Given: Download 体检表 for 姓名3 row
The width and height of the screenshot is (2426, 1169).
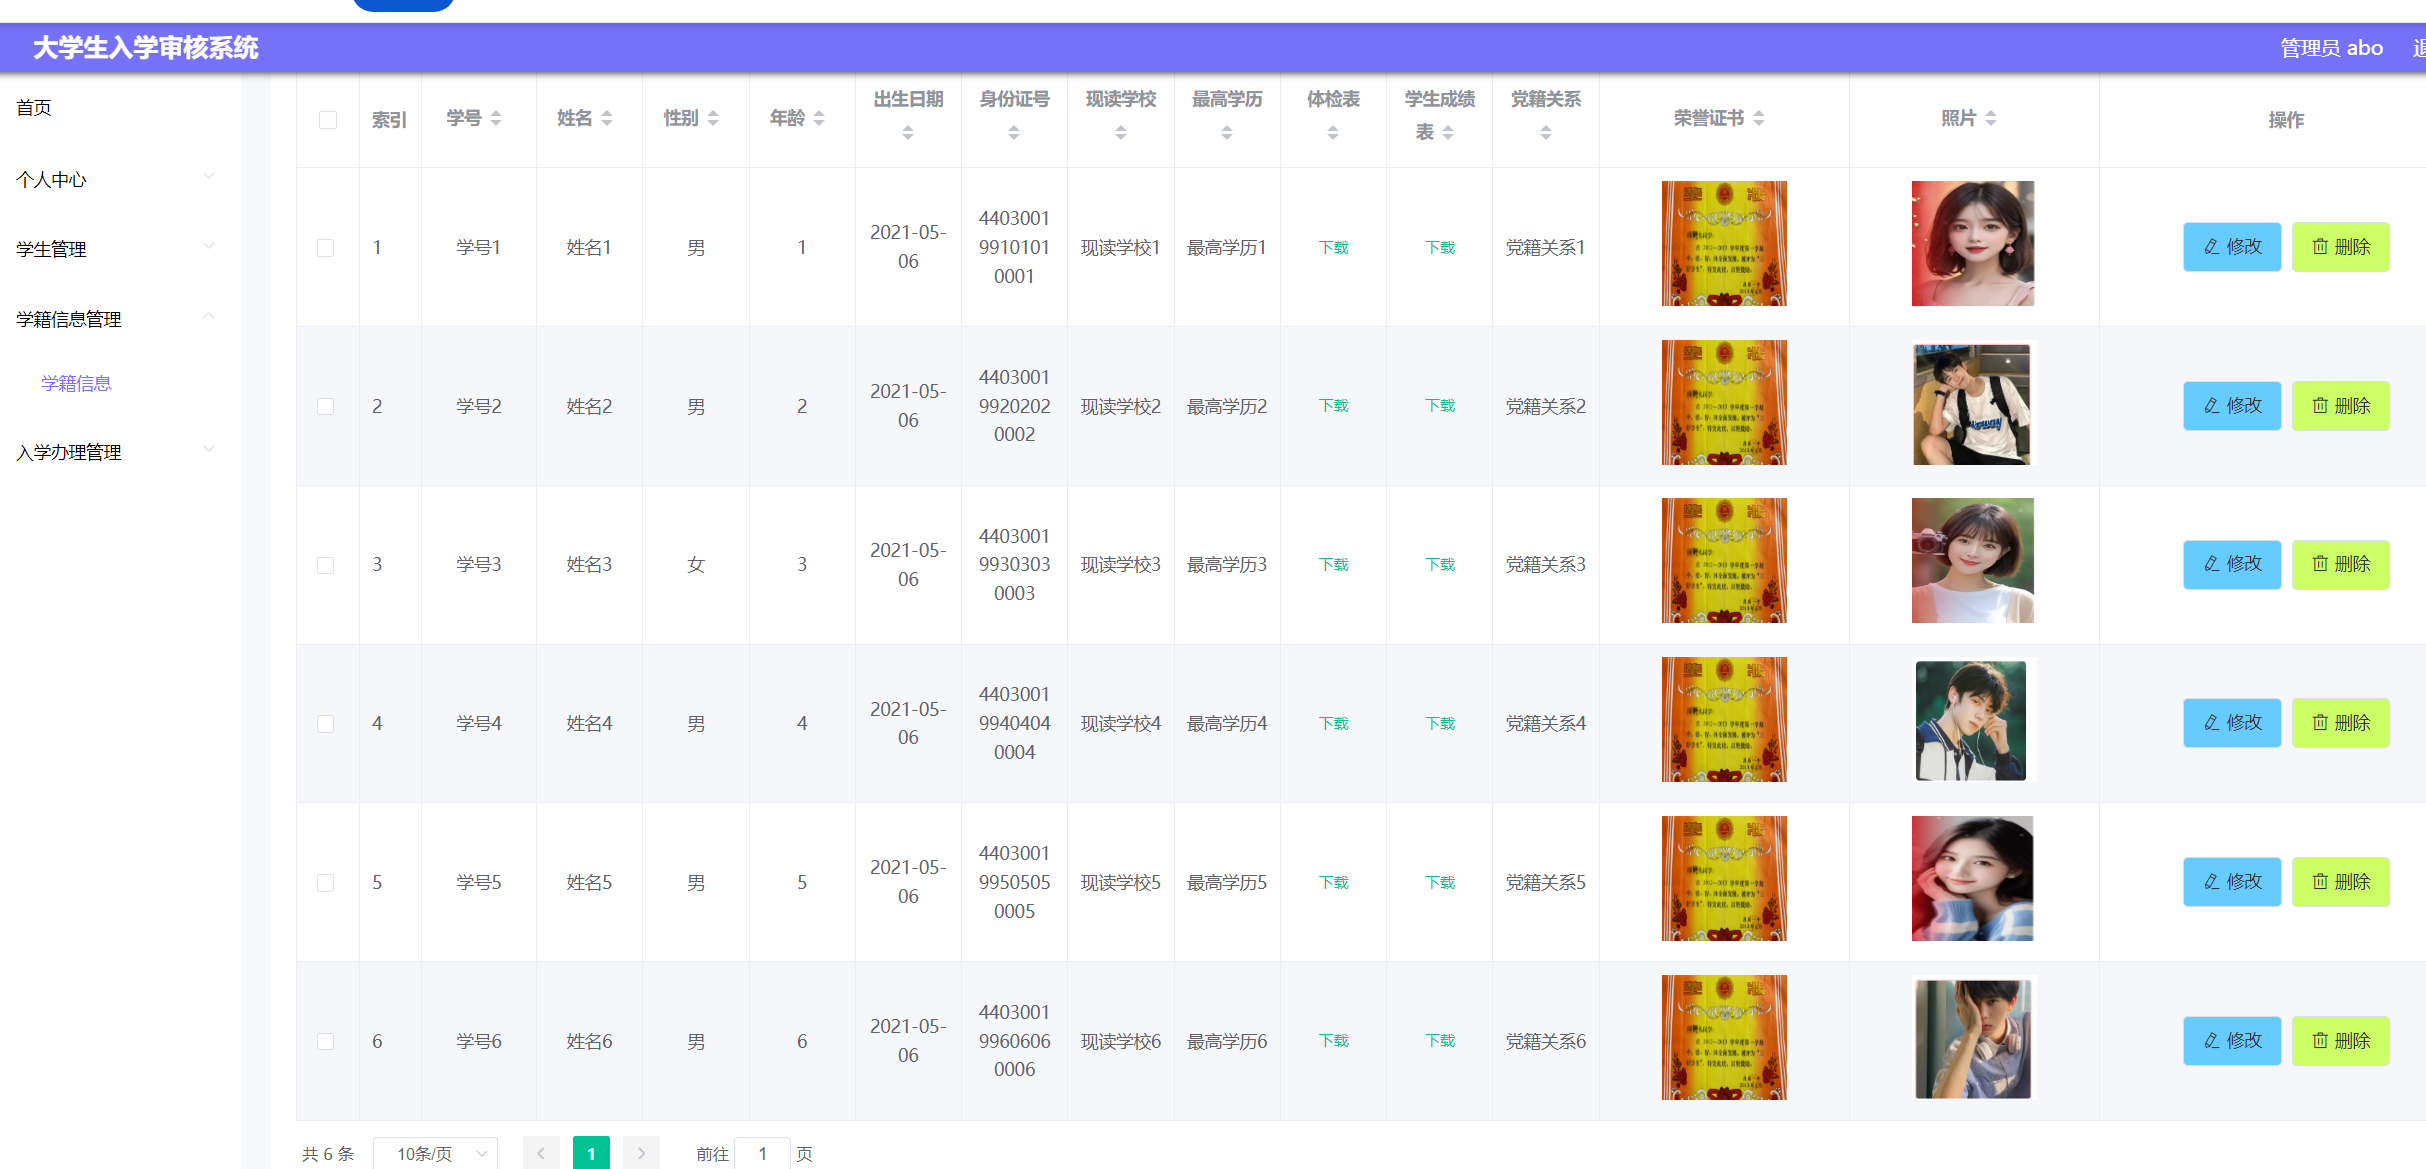Looking at the screenshot, I should click(x=1333, y=564).
